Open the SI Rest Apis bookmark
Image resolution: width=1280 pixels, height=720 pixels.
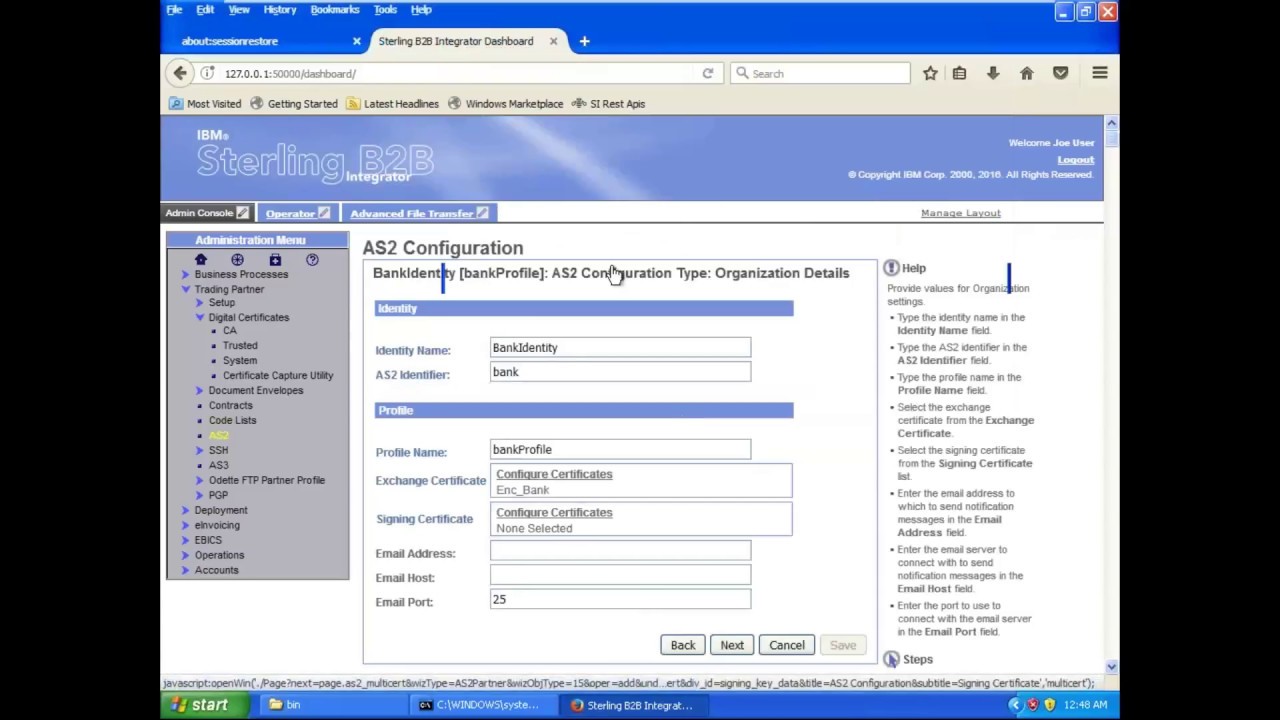608,103
